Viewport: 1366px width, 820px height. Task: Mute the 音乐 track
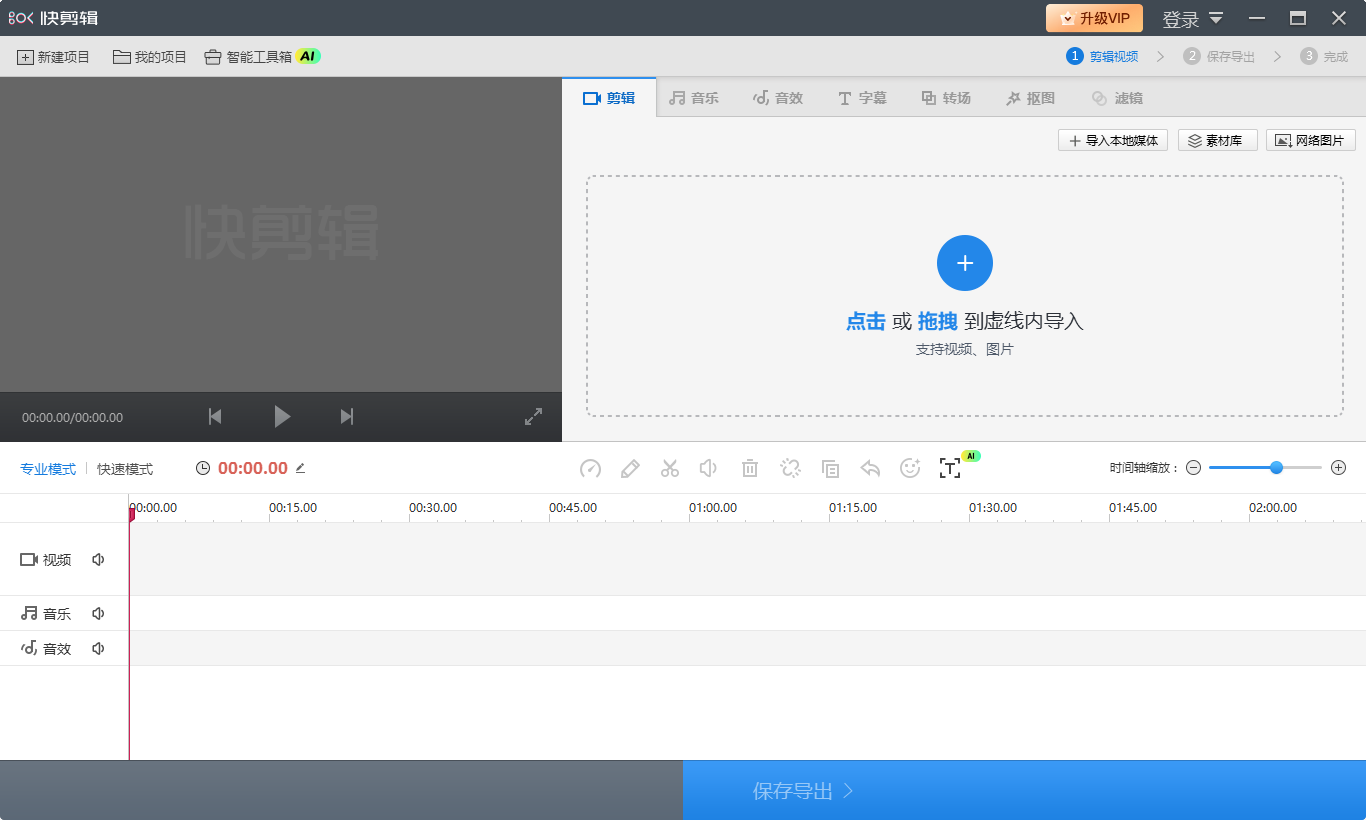click(x=97, y=613)
